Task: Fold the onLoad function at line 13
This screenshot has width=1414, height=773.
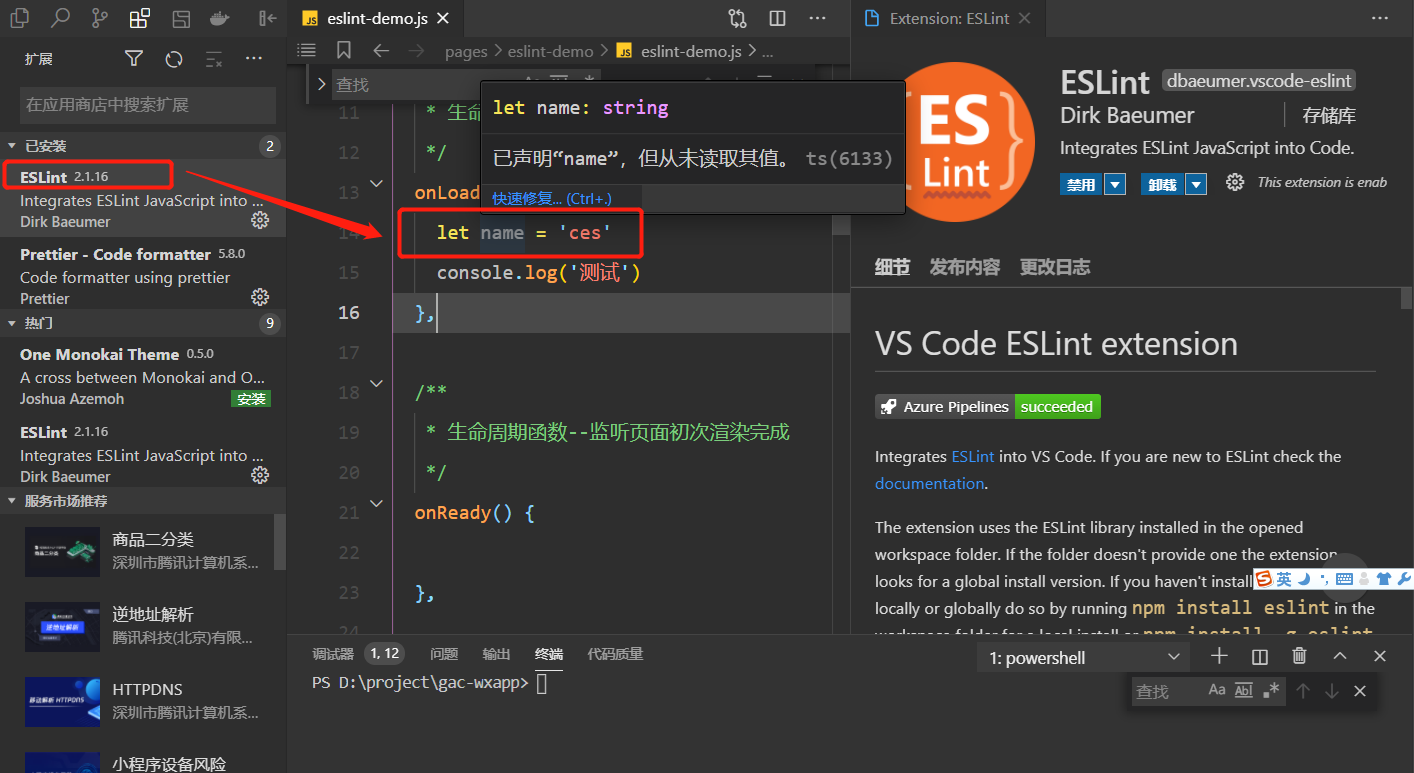Action: point(377,183)
